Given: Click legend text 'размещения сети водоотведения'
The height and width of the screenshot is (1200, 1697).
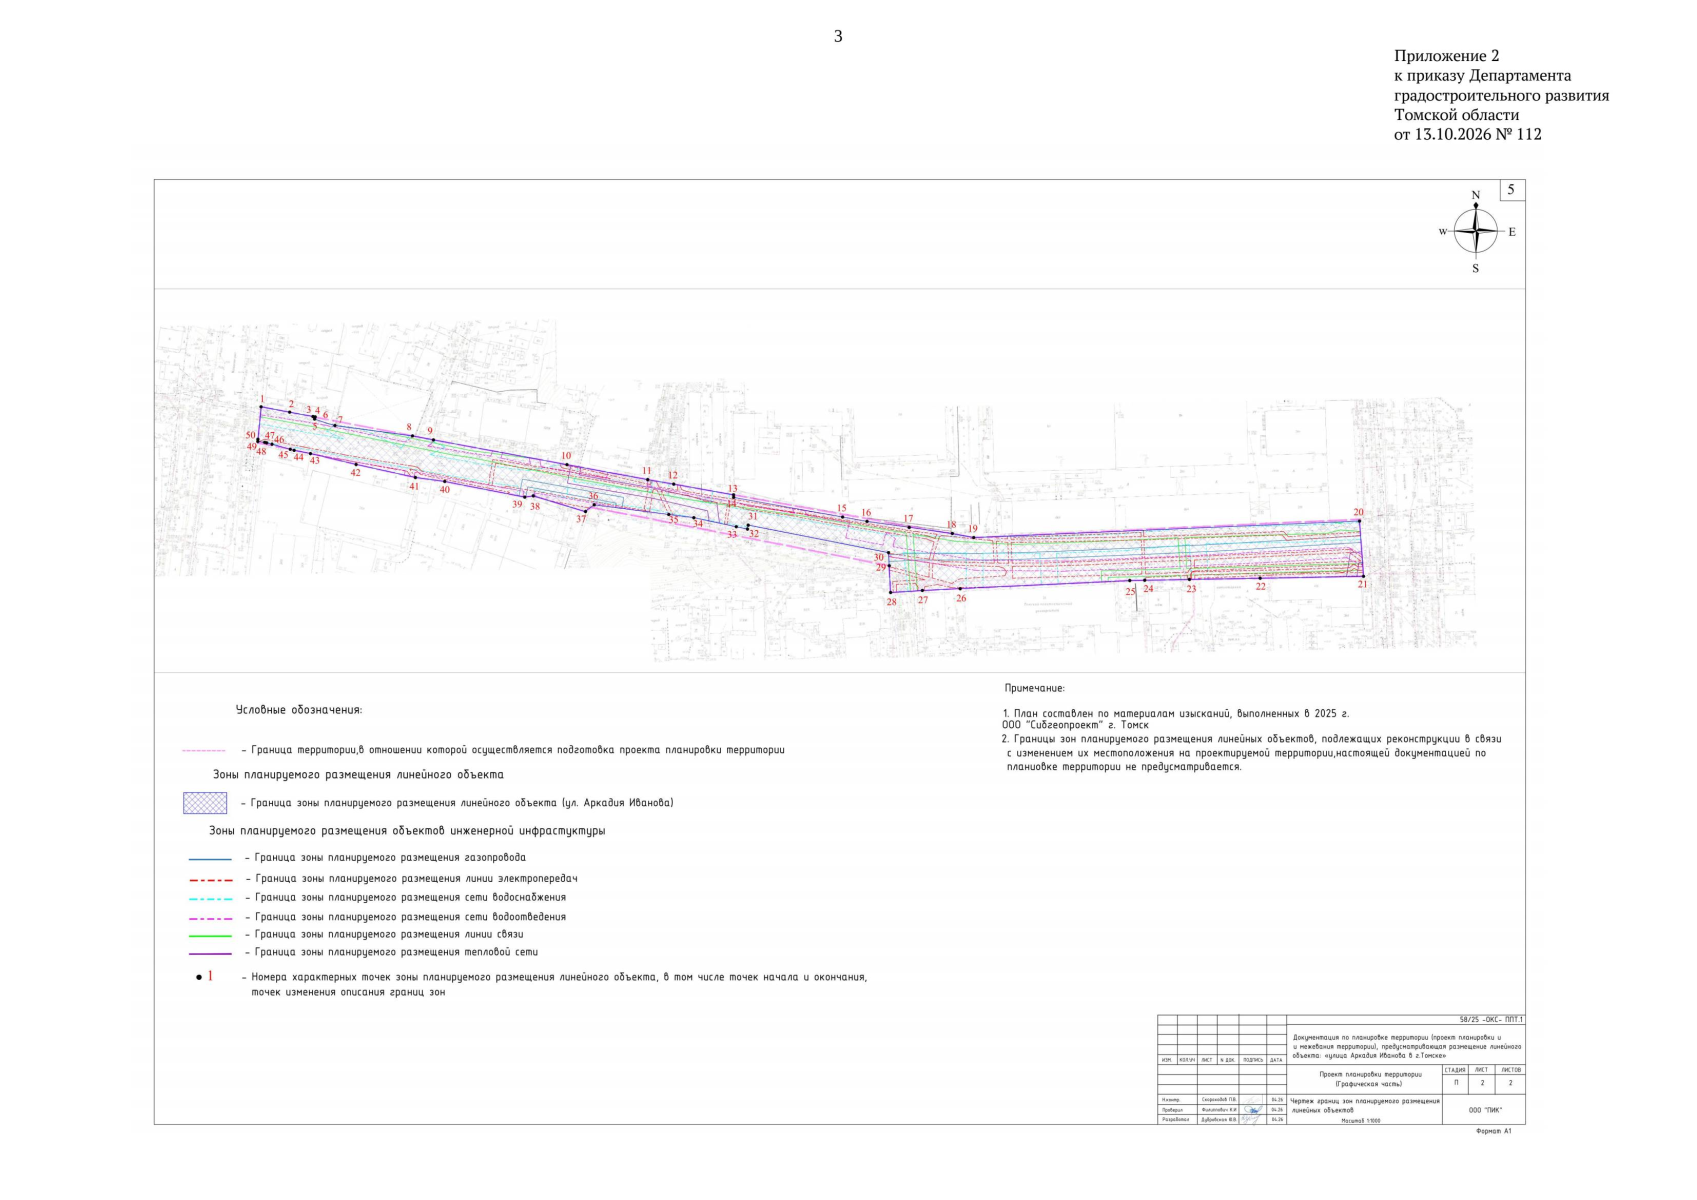Looking at the screenshot, I should pos(483,917).
